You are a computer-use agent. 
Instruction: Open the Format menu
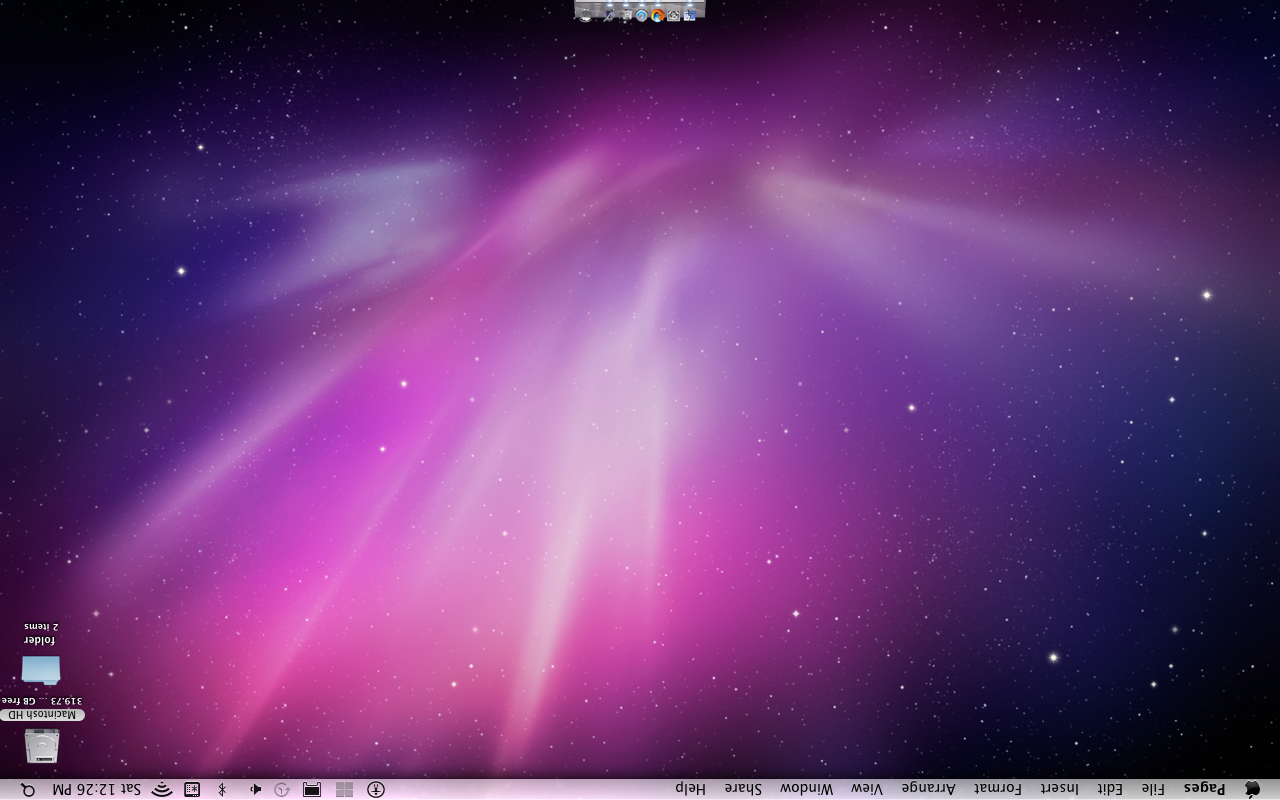[x=998, y=788]
